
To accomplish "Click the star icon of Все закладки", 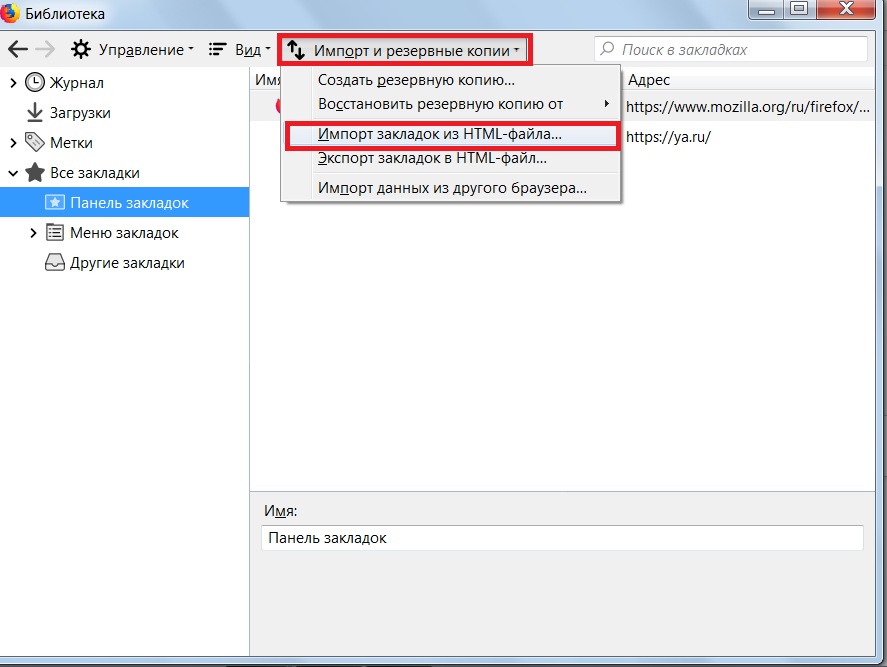I will pos(35,173).
